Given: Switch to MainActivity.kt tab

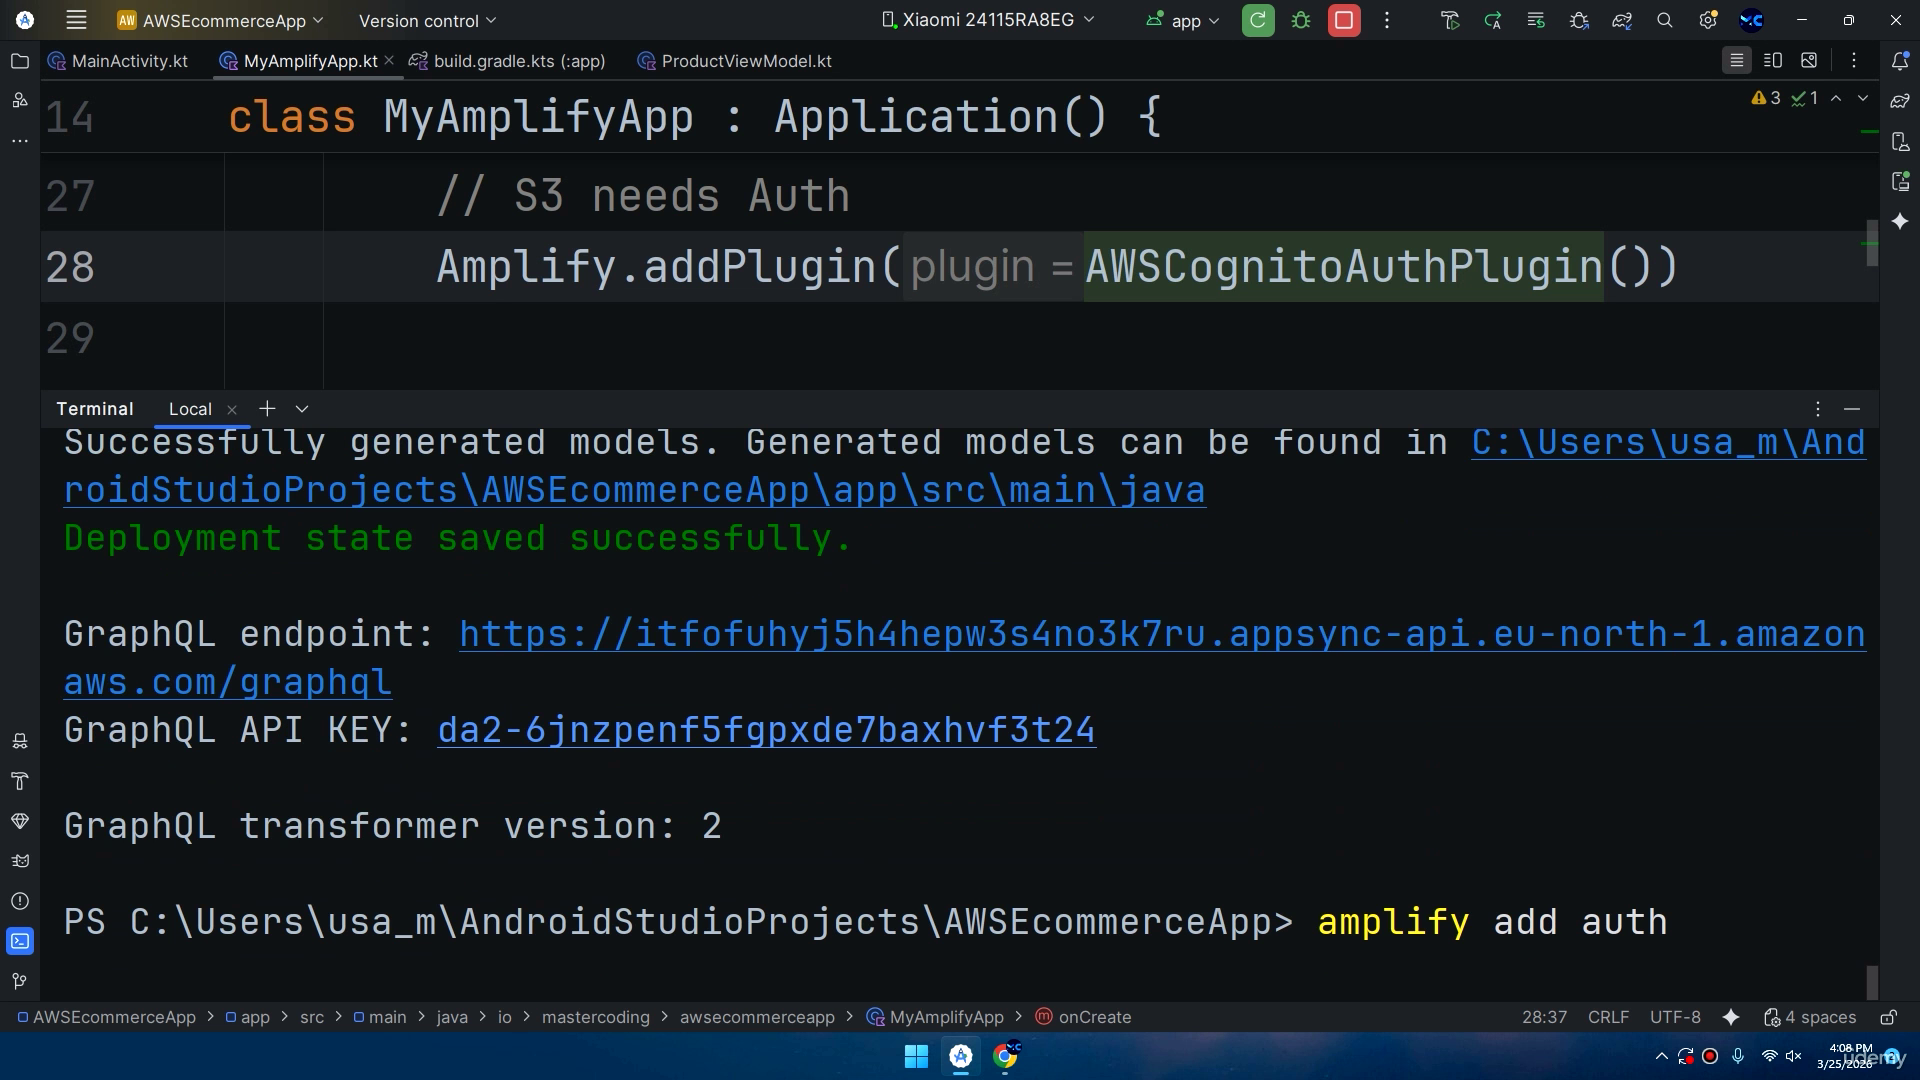Looking at the screenshot, I should (118, 61).
